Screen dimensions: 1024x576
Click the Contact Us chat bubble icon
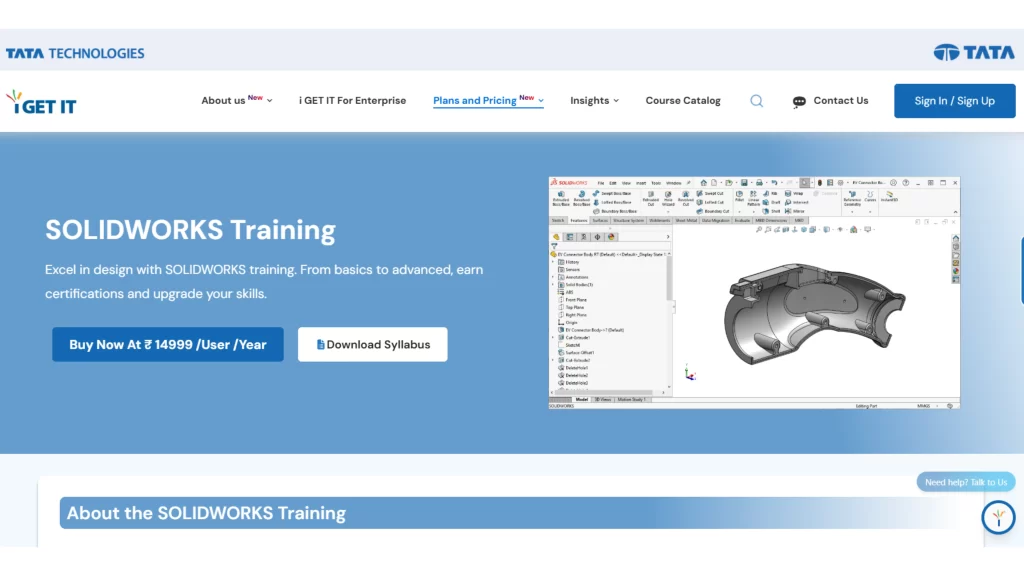tap(799, 101)
